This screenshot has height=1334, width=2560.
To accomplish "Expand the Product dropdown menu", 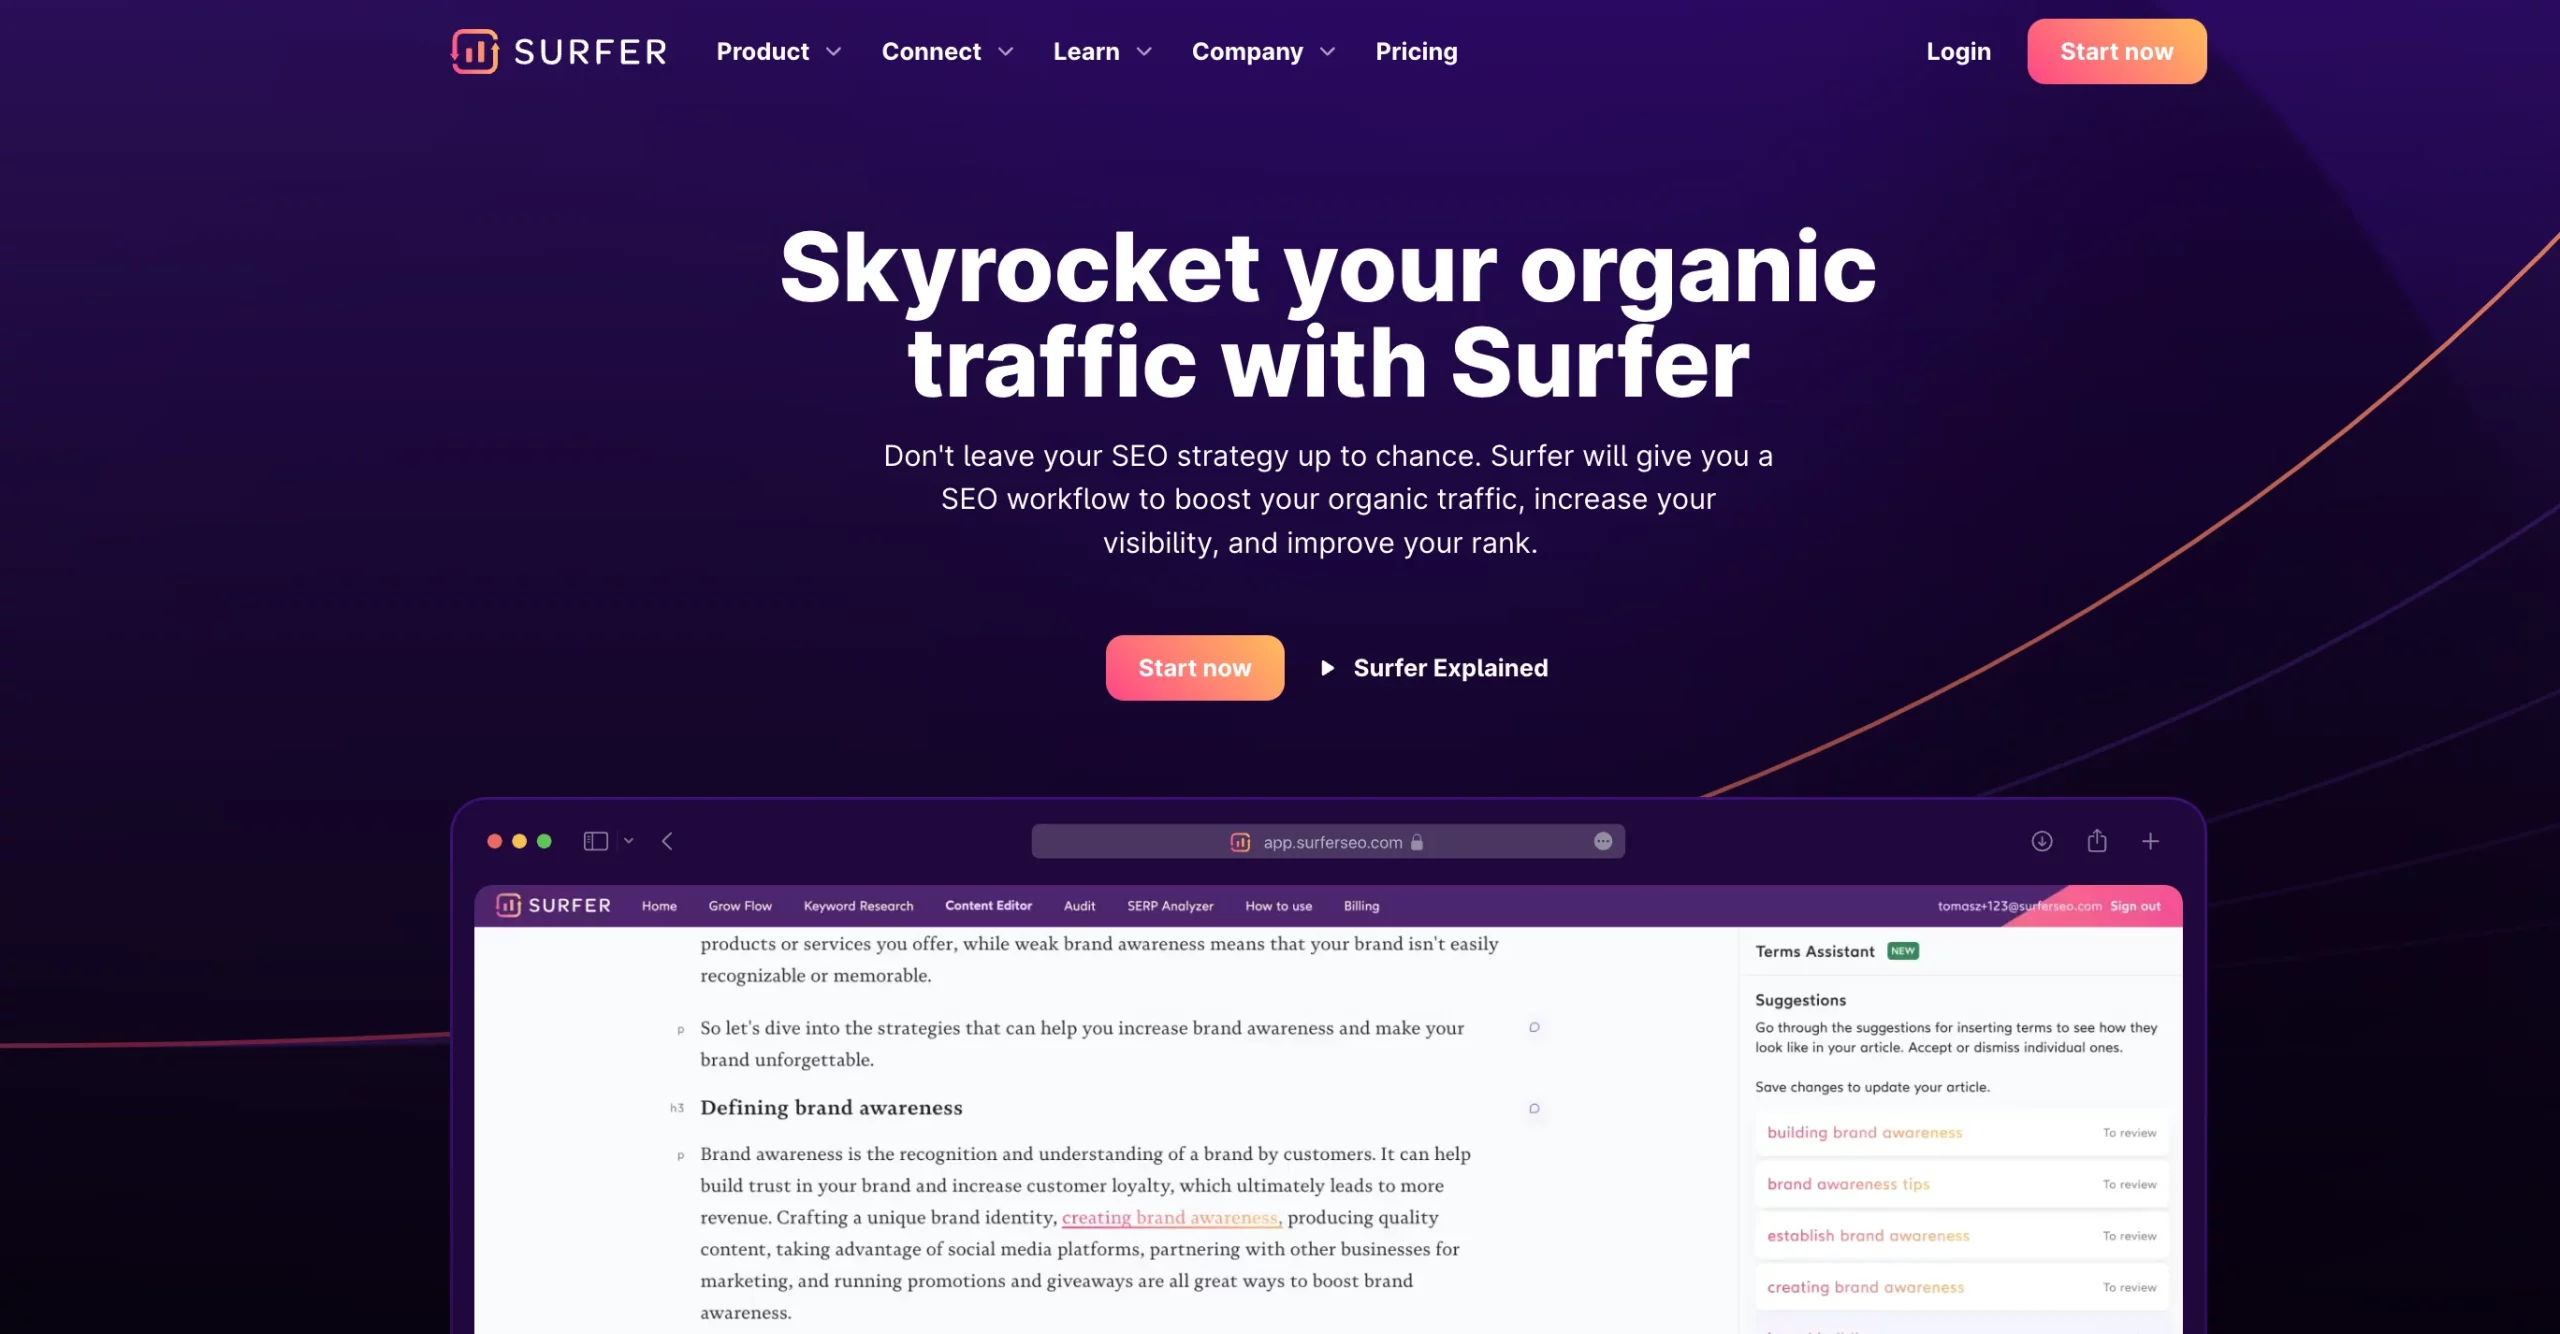I will tap(779, 51).
